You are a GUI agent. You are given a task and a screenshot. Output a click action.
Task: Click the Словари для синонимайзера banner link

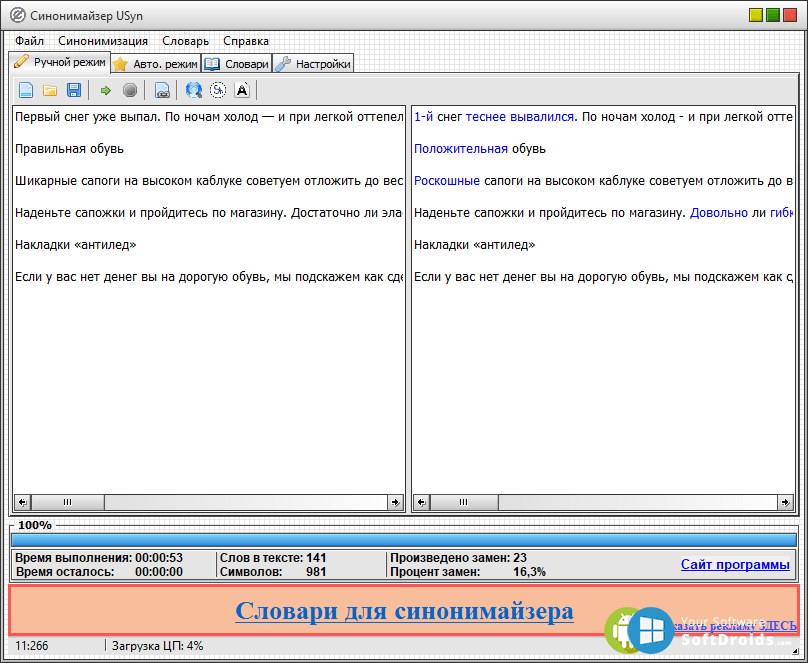[405, 611]
